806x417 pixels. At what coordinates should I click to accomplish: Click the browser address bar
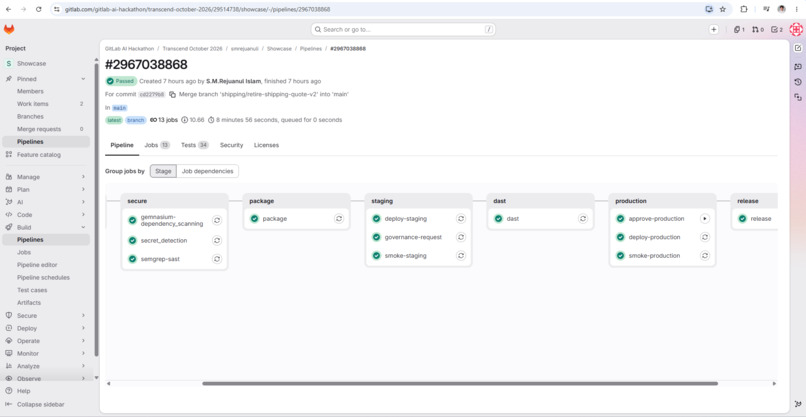click(380, 9)
